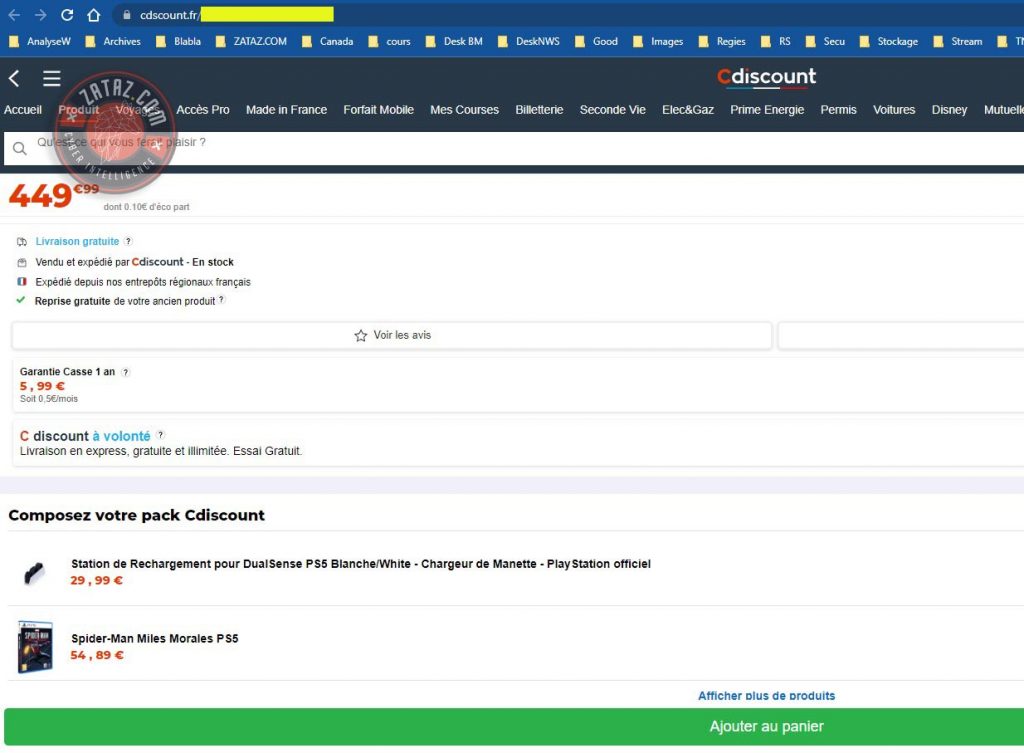Click the help icon next to Cdiscount à volonté
The width and height of the screenshot is (1024, 753).
point(160,434)
